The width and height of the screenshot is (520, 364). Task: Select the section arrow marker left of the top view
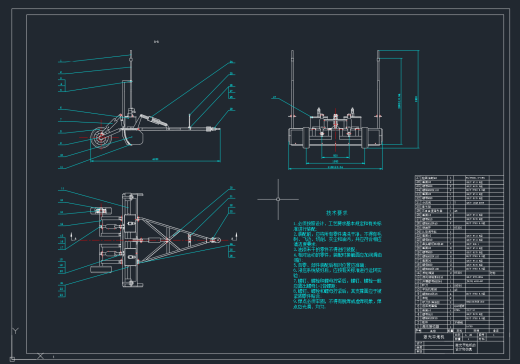(73, 237)
